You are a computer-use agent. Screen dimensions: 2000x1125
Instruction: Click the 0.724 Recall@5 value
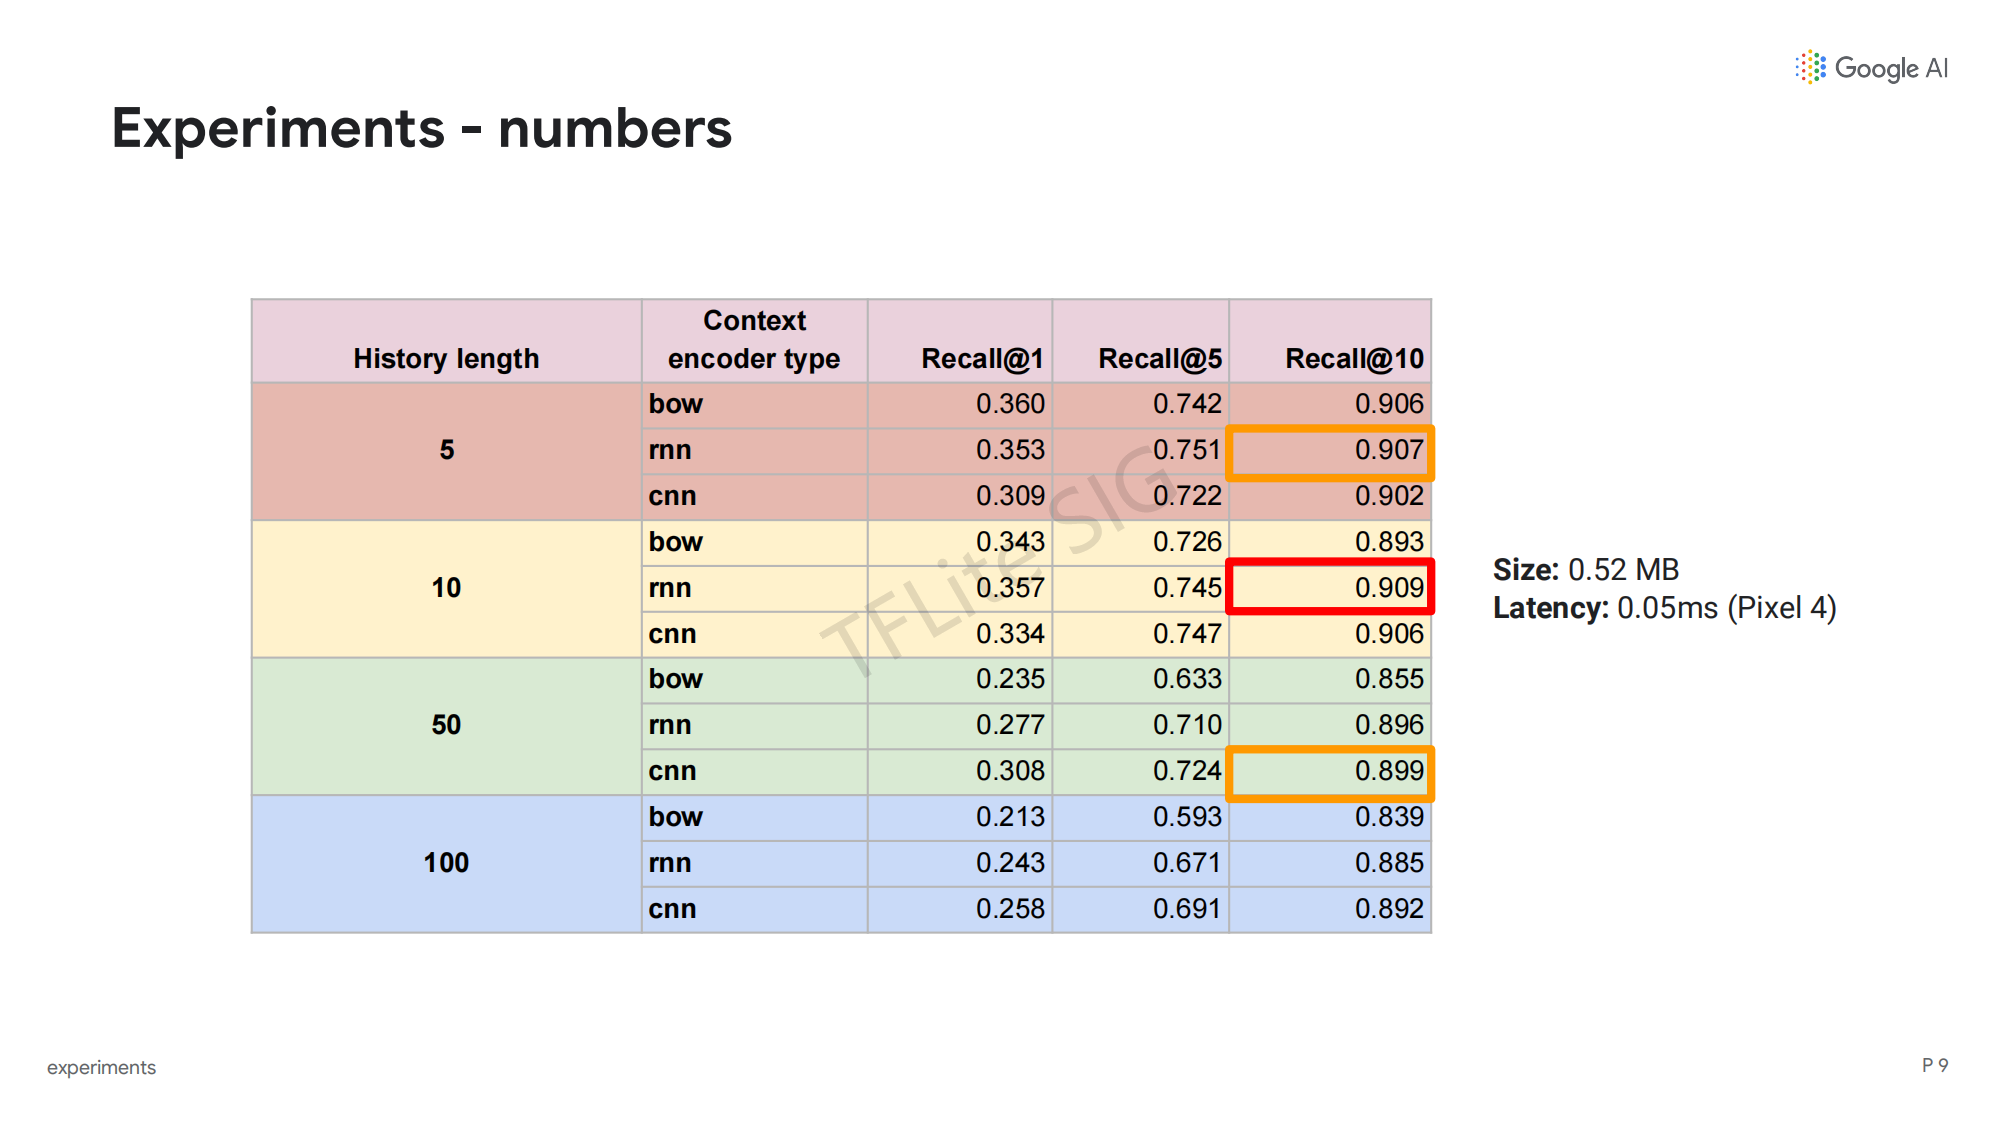point(1187,771)
